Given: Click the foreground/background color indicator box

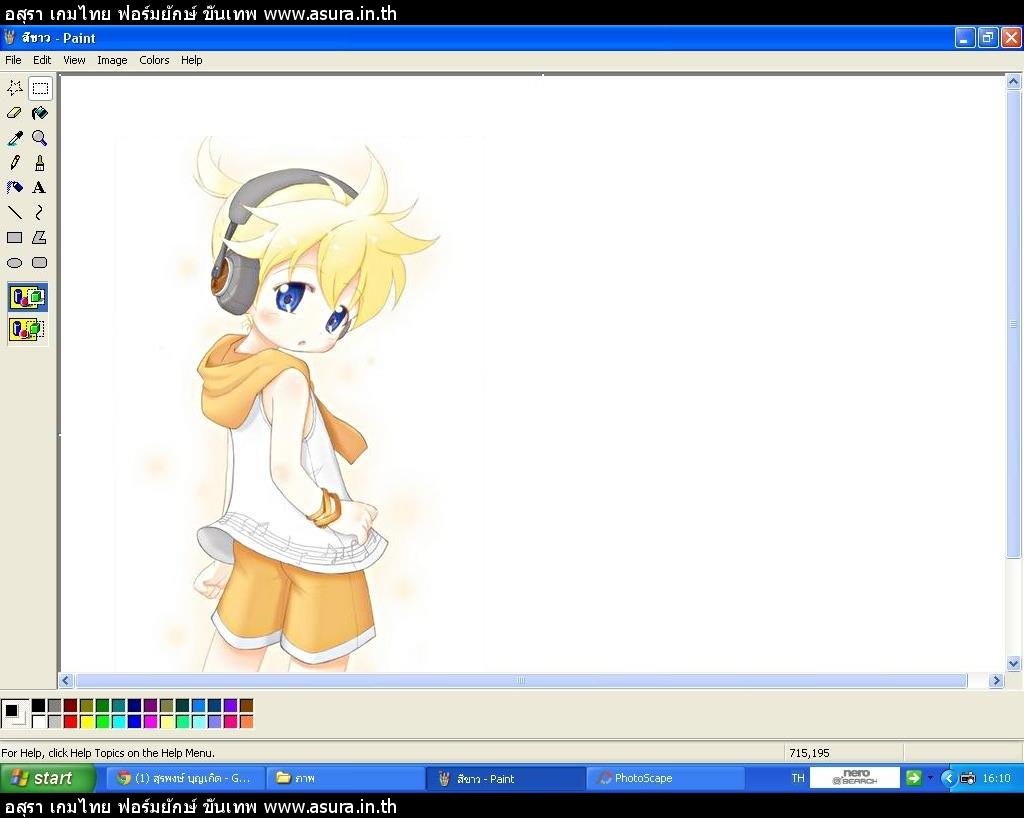Looking at the screenshot, I should 15,714.
